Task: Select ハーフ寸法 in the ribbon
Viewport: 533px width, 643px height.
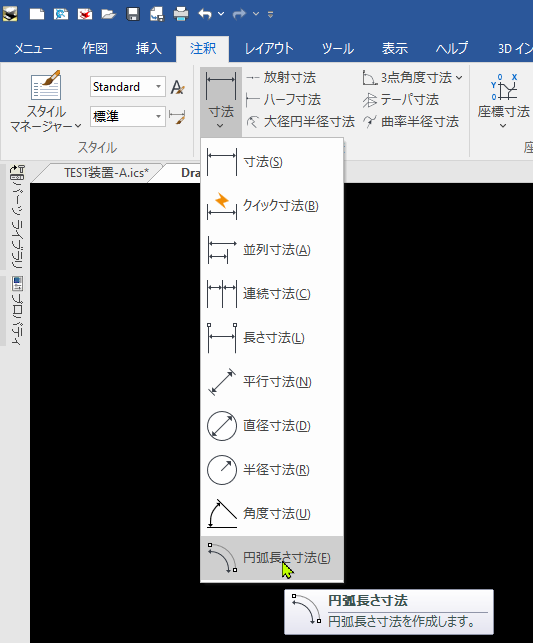Action: point(283,100)
